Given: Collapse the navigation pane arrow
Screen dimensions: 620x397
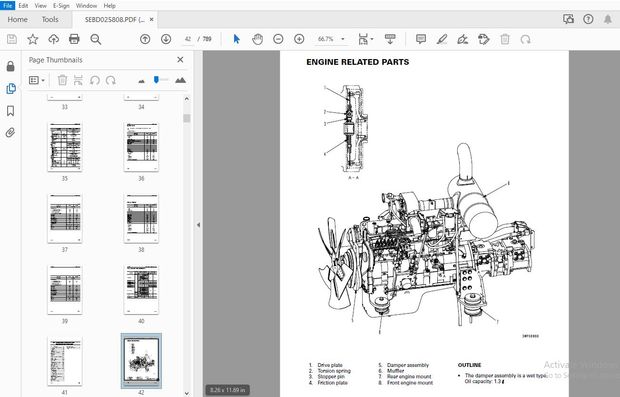Looking at the screenshot, I should coord(198,225).
